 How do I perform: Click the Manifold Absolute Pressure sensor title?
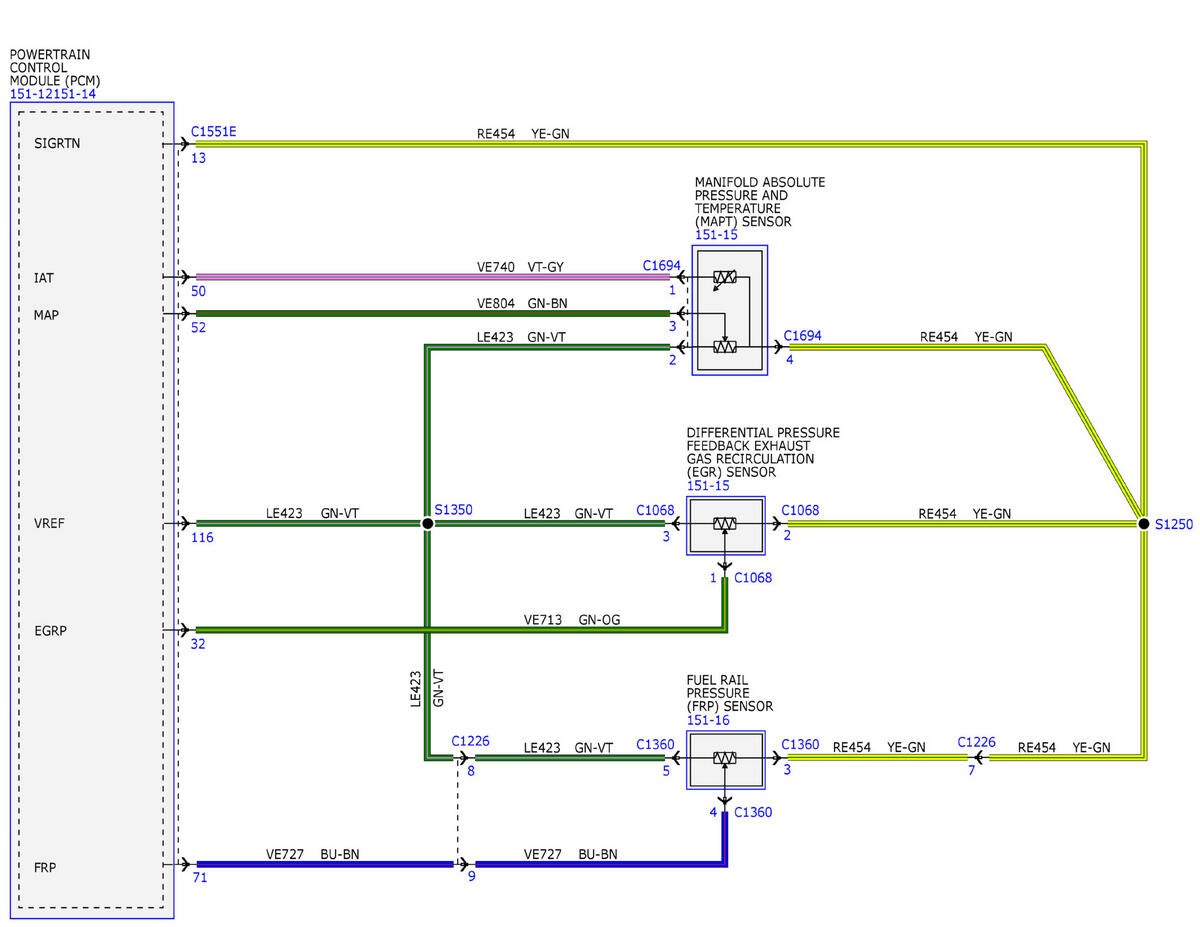[760, 203]
